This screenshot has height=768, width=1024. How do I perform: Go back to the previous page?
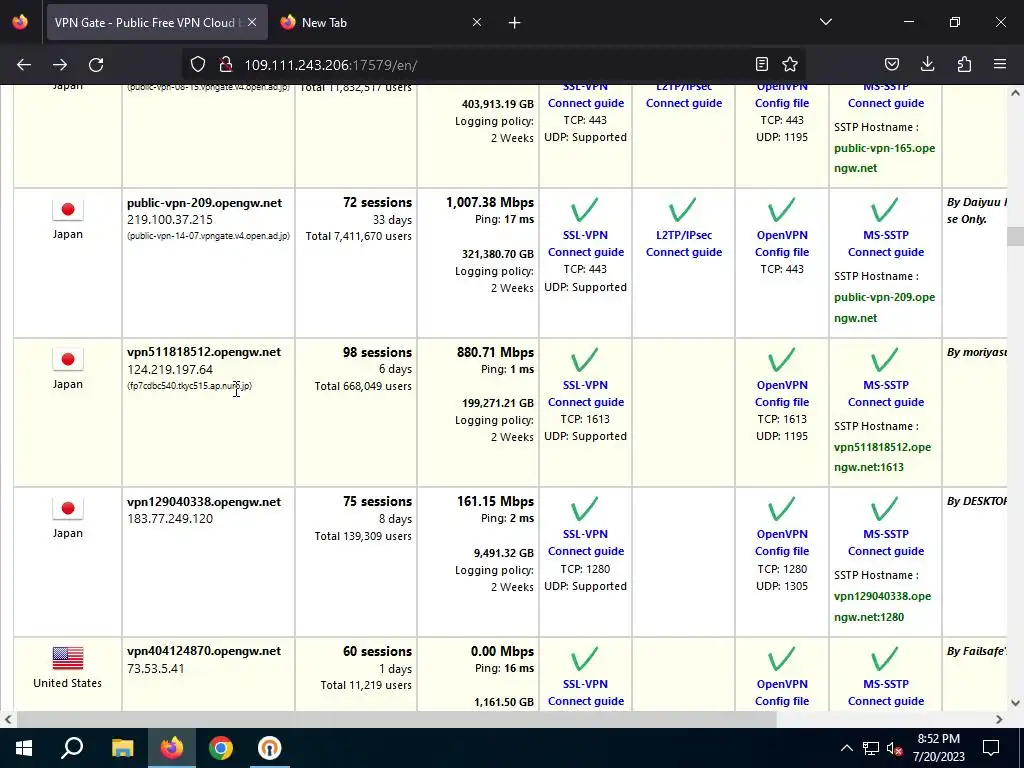tap(24, 65)
